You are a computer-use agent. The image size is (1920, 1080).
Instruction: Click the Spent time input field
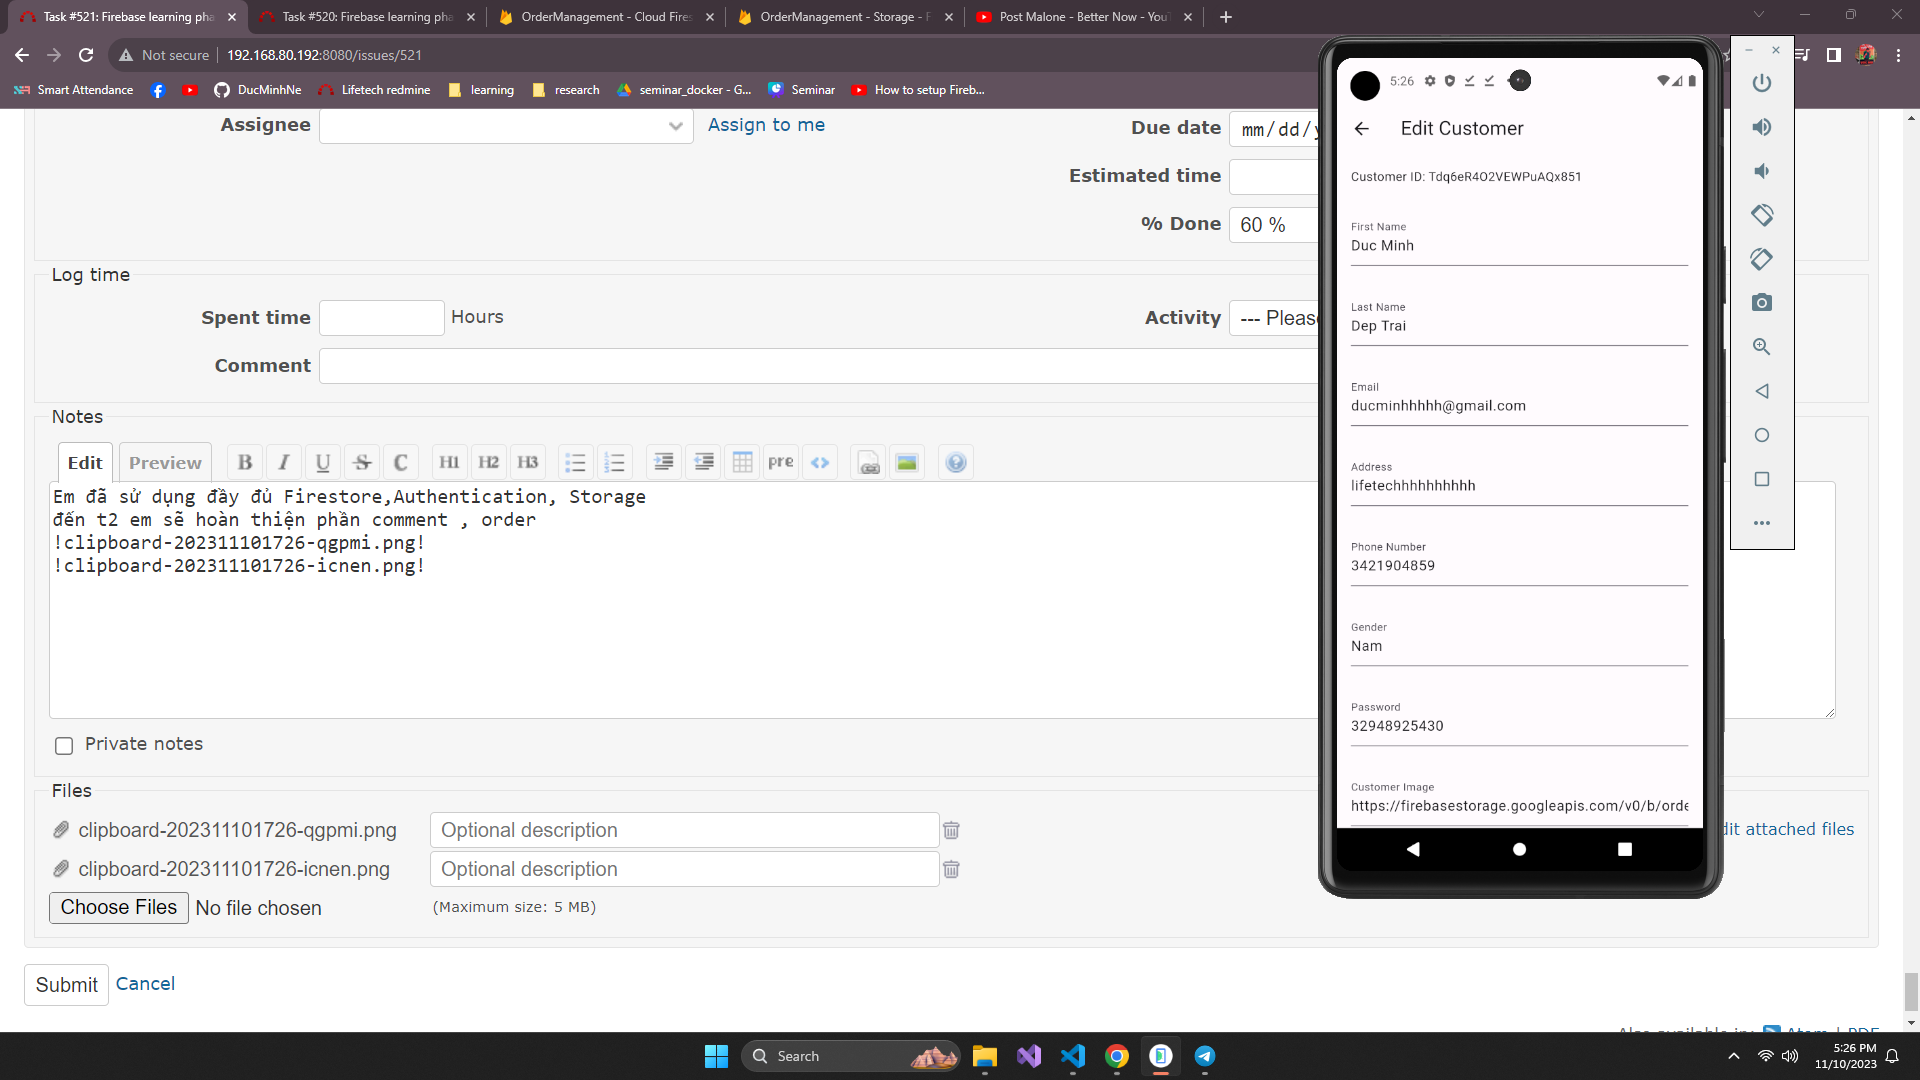point(381,318)
